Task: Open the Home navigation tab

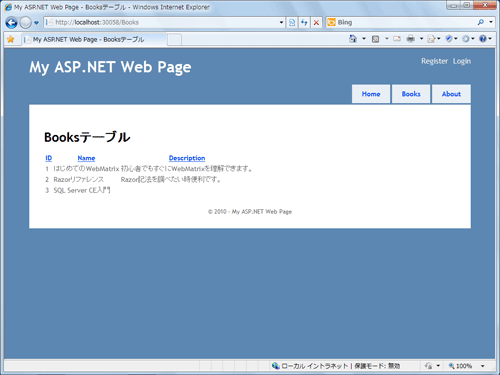Action: pyautogui.click(x=371, y=94)
